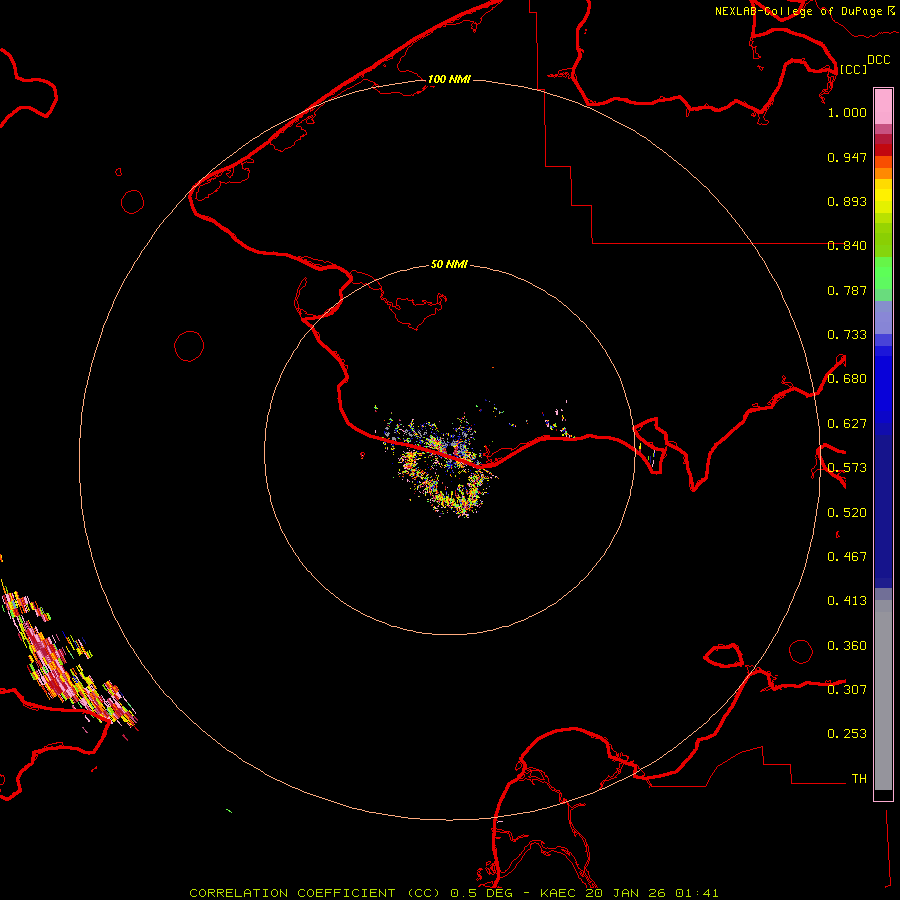900x900 pixels.
Task: Click the 0.840 scale value label
Action: (847, 246)
